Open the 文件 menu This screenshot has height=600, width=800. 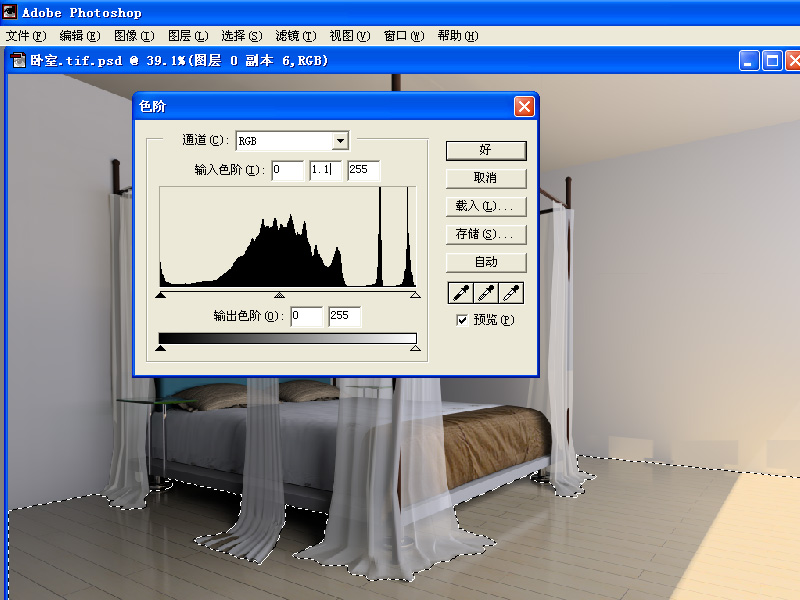[26, 36]
